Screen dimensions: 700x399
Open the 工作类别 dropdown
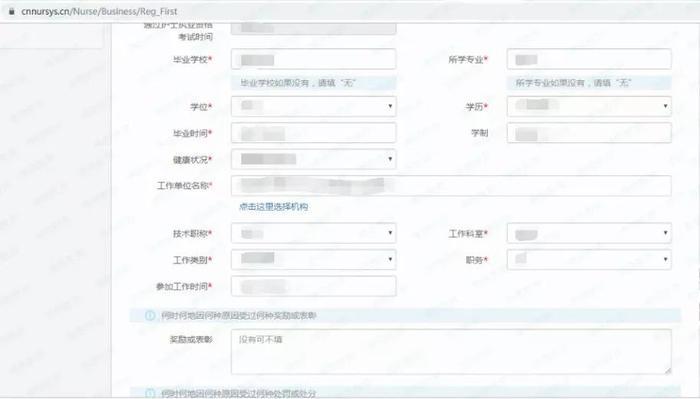tap(313, 259)
